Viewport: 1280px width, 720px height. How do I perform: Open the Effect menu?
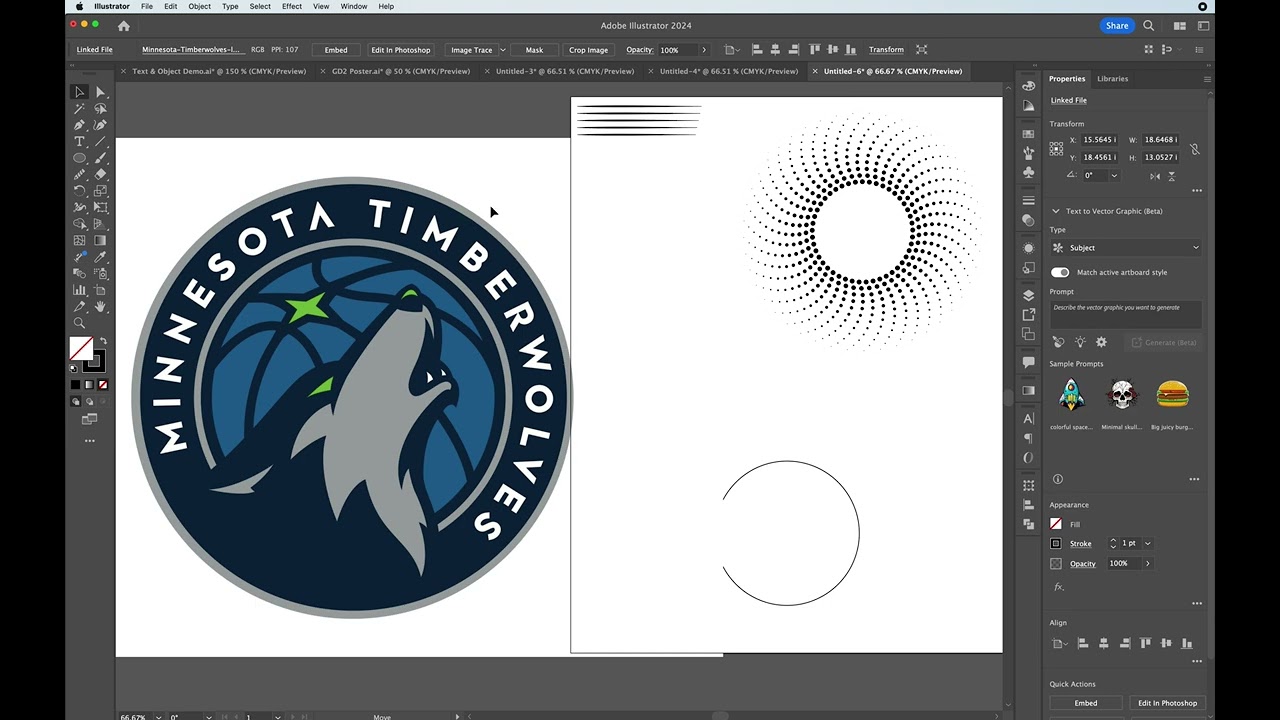click(292, 6)
